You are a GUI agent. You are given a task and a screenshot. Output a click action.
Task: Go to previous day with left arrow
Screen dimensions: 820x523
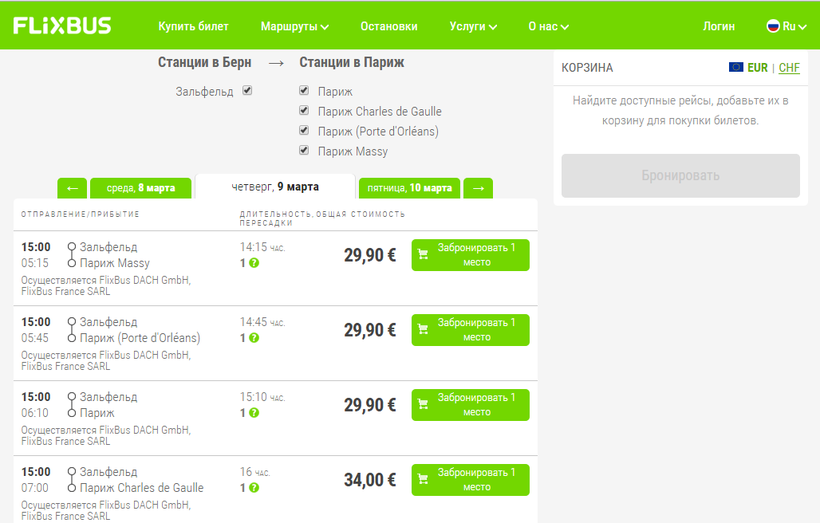72,188
